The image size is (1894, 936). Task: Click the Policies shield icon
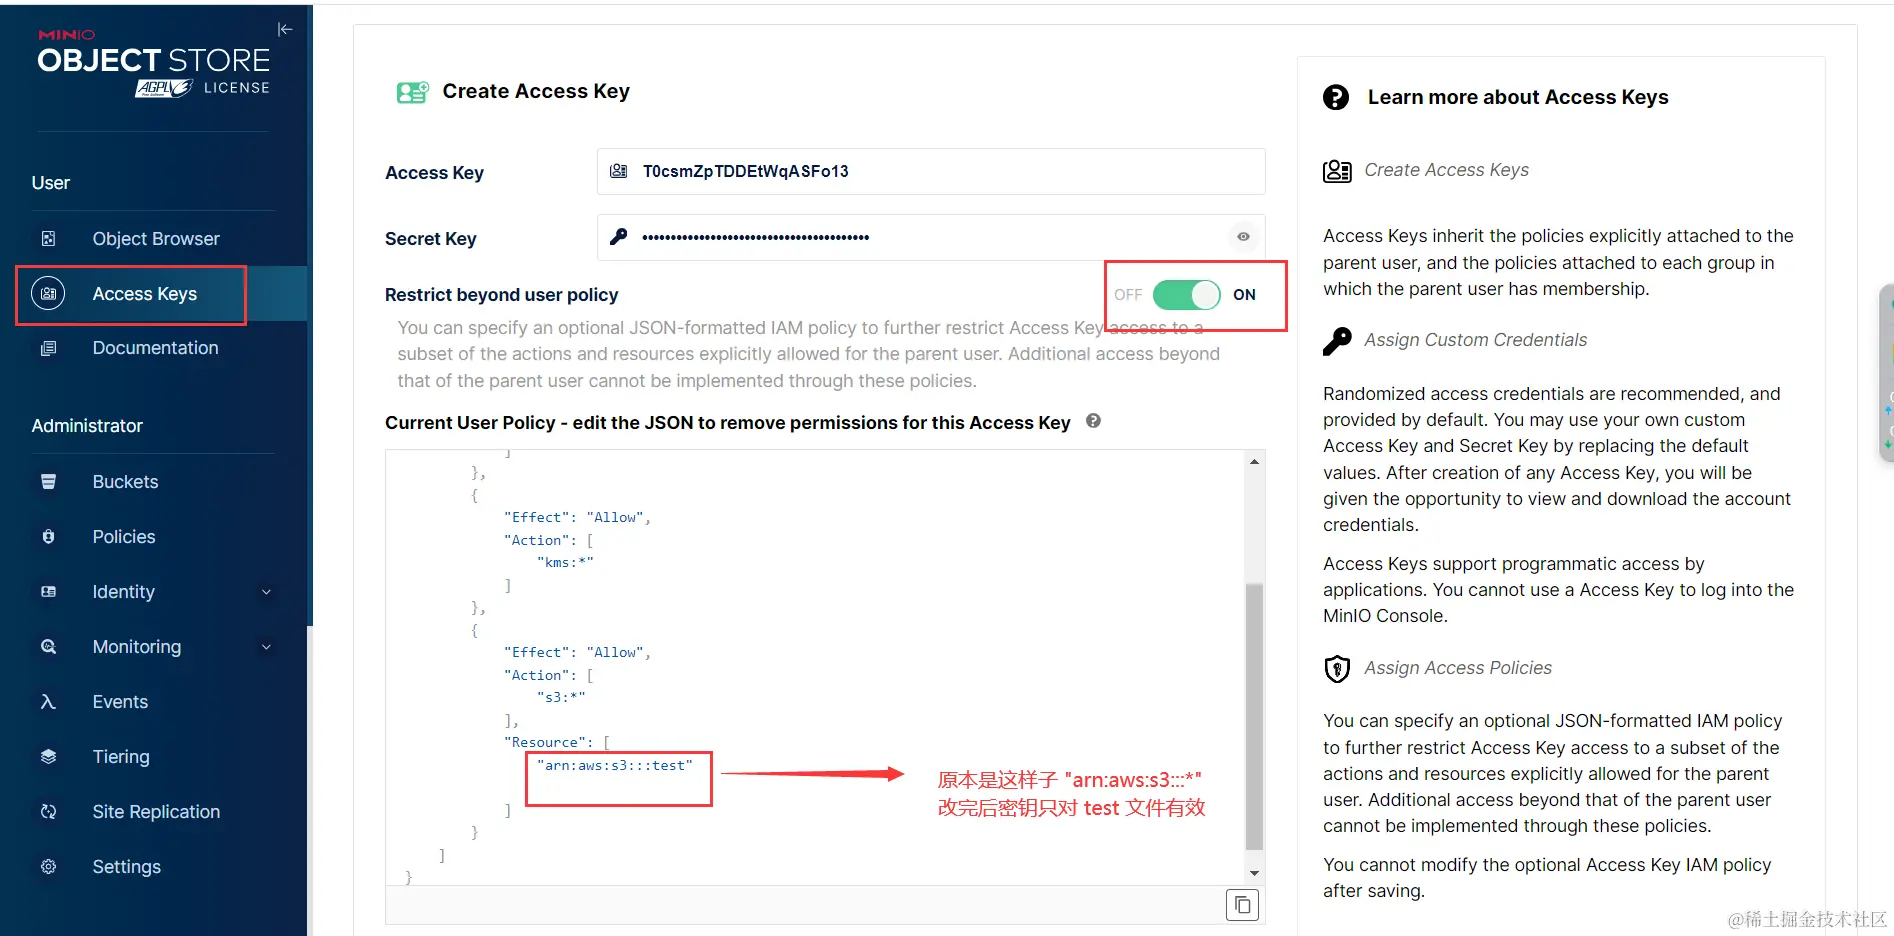tap(48, 537)
